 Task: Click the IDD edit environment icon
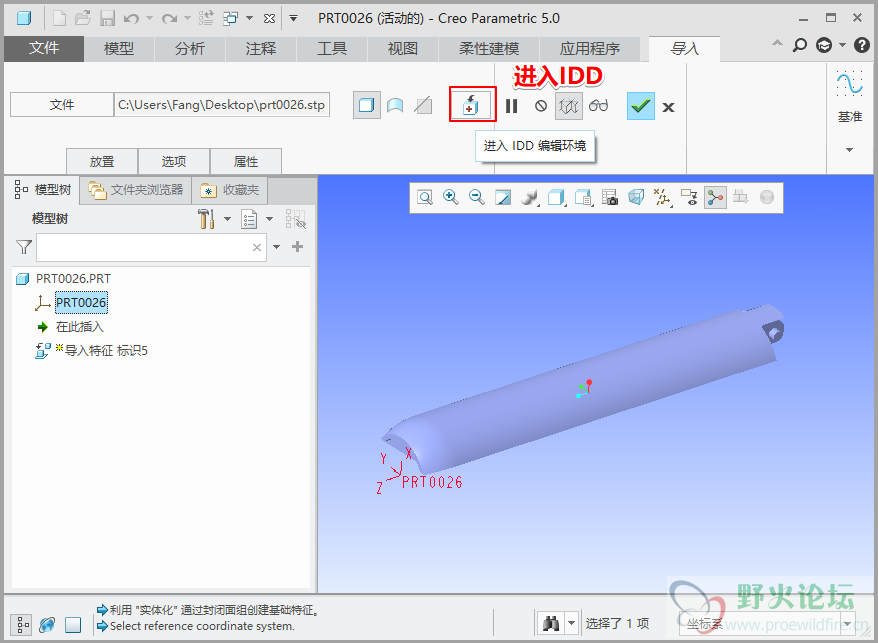(471, 105)
